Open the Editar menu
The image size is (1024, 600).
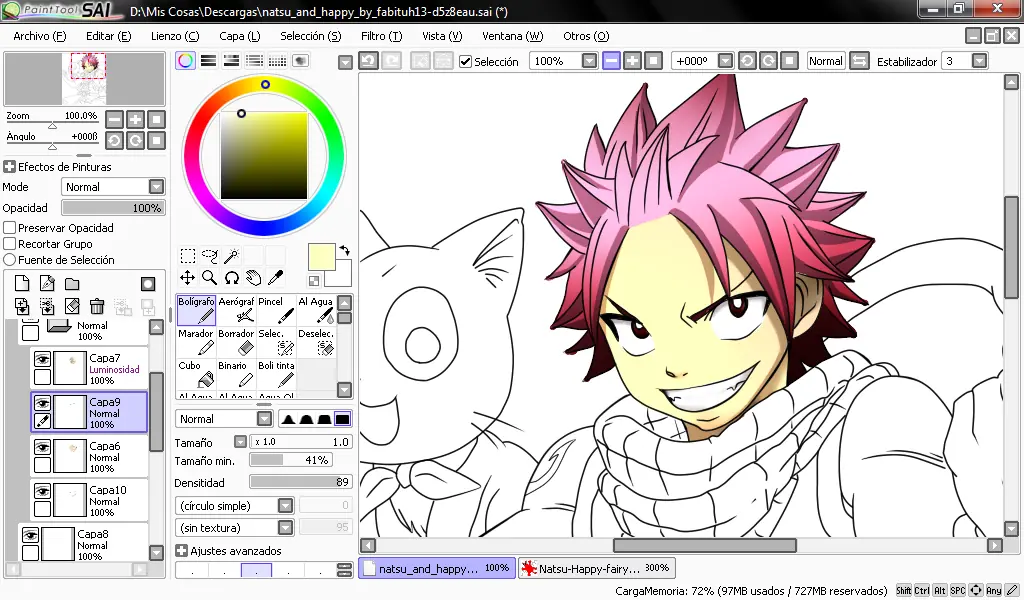[x=108, y=36]
